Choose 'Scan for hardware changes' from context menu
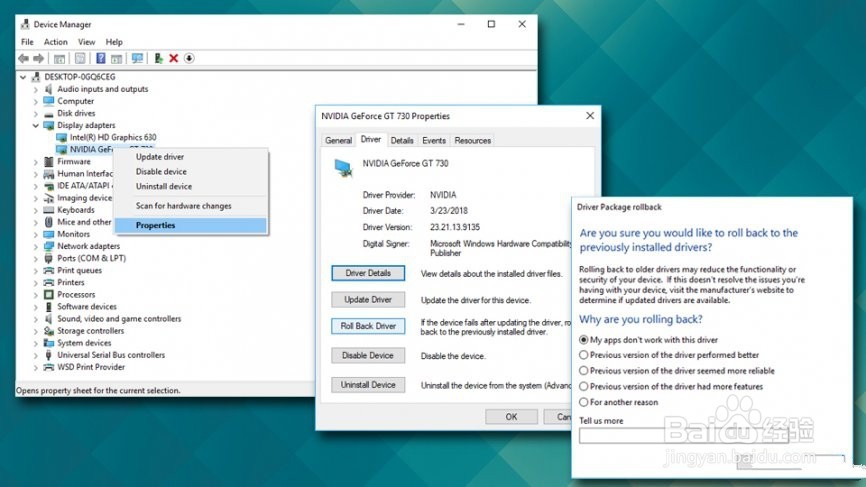This screenshot has width=866, height=487. click(x=191, y=206)
